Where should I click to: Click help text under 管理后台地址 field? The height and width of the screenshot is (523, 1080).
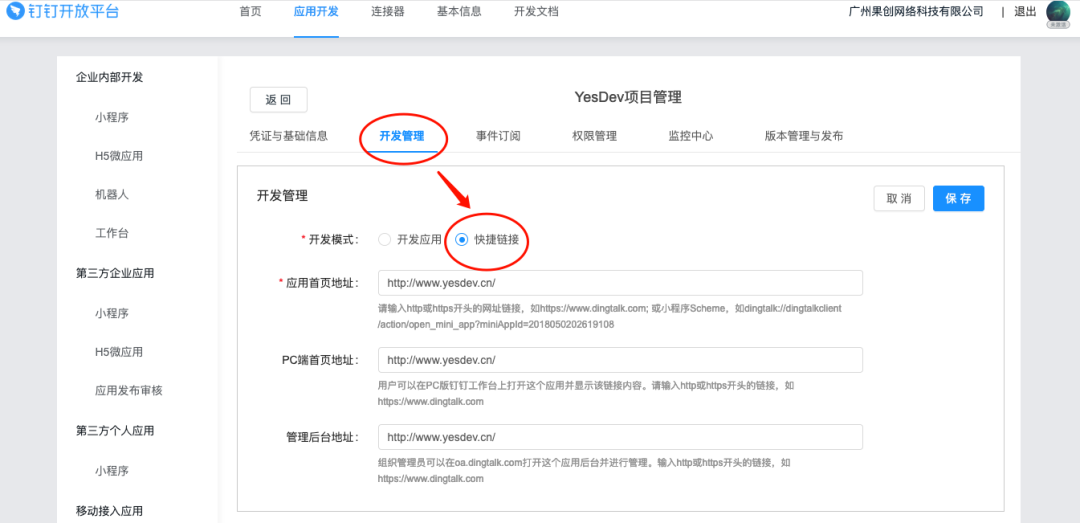[583, 471]
